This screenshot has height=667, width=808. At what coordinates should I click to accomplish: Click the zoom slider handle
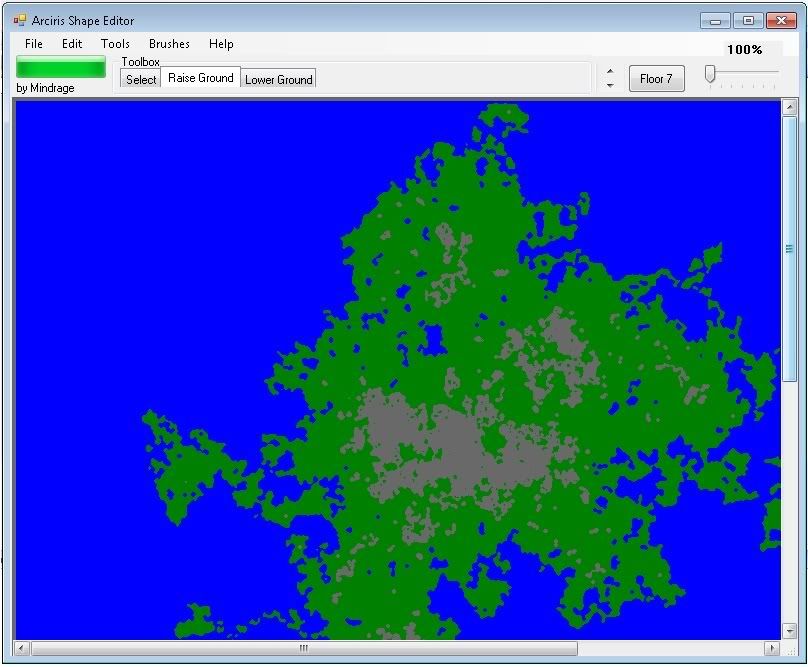(x=710, y=74)
